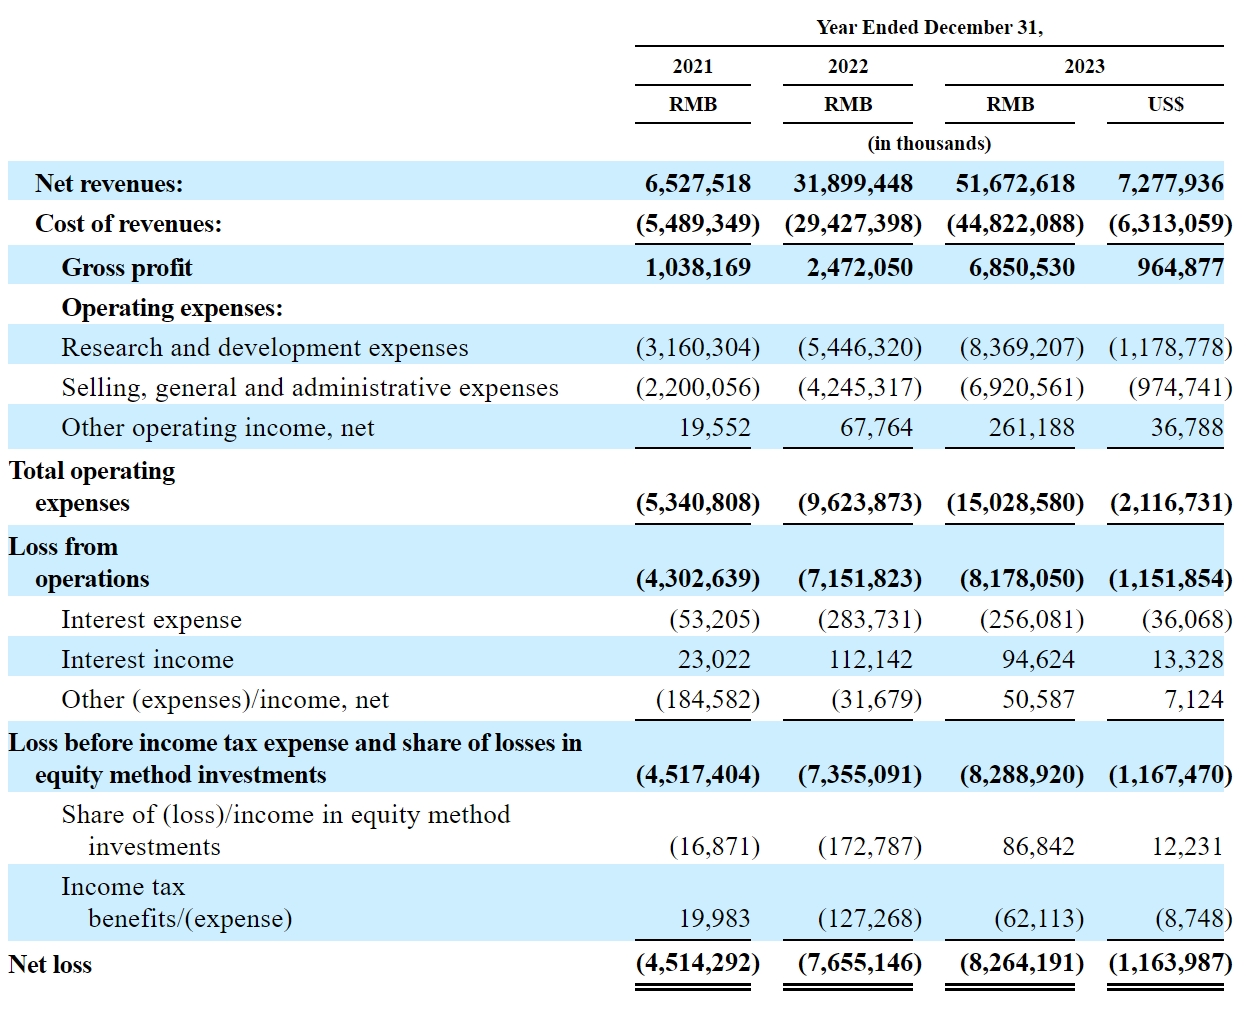Click interest income US$ value 13,328
Image resolution: width=1247 pixels, height=1031 pixels.
point(1187,660)
